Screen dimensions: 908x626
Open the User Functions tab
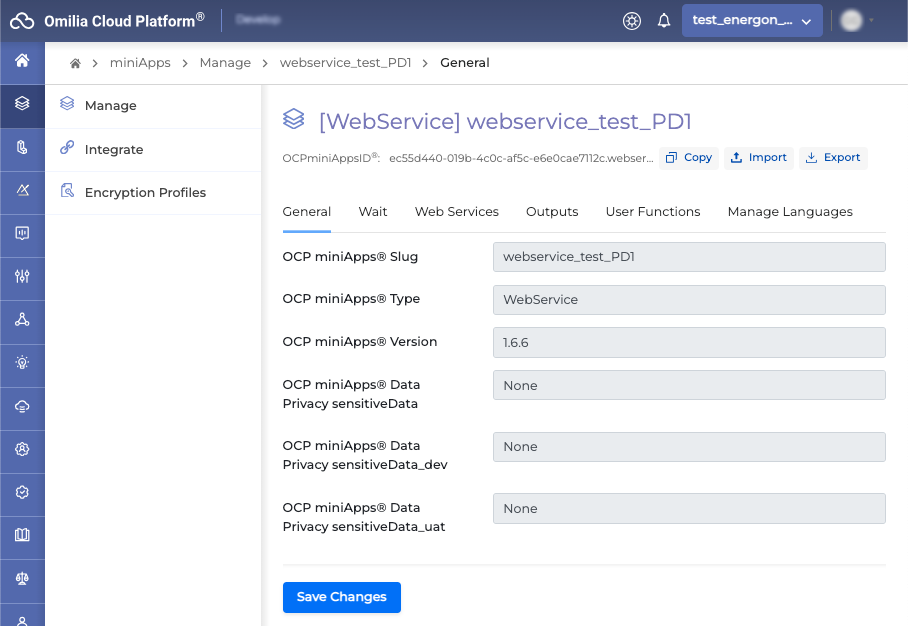652,212
